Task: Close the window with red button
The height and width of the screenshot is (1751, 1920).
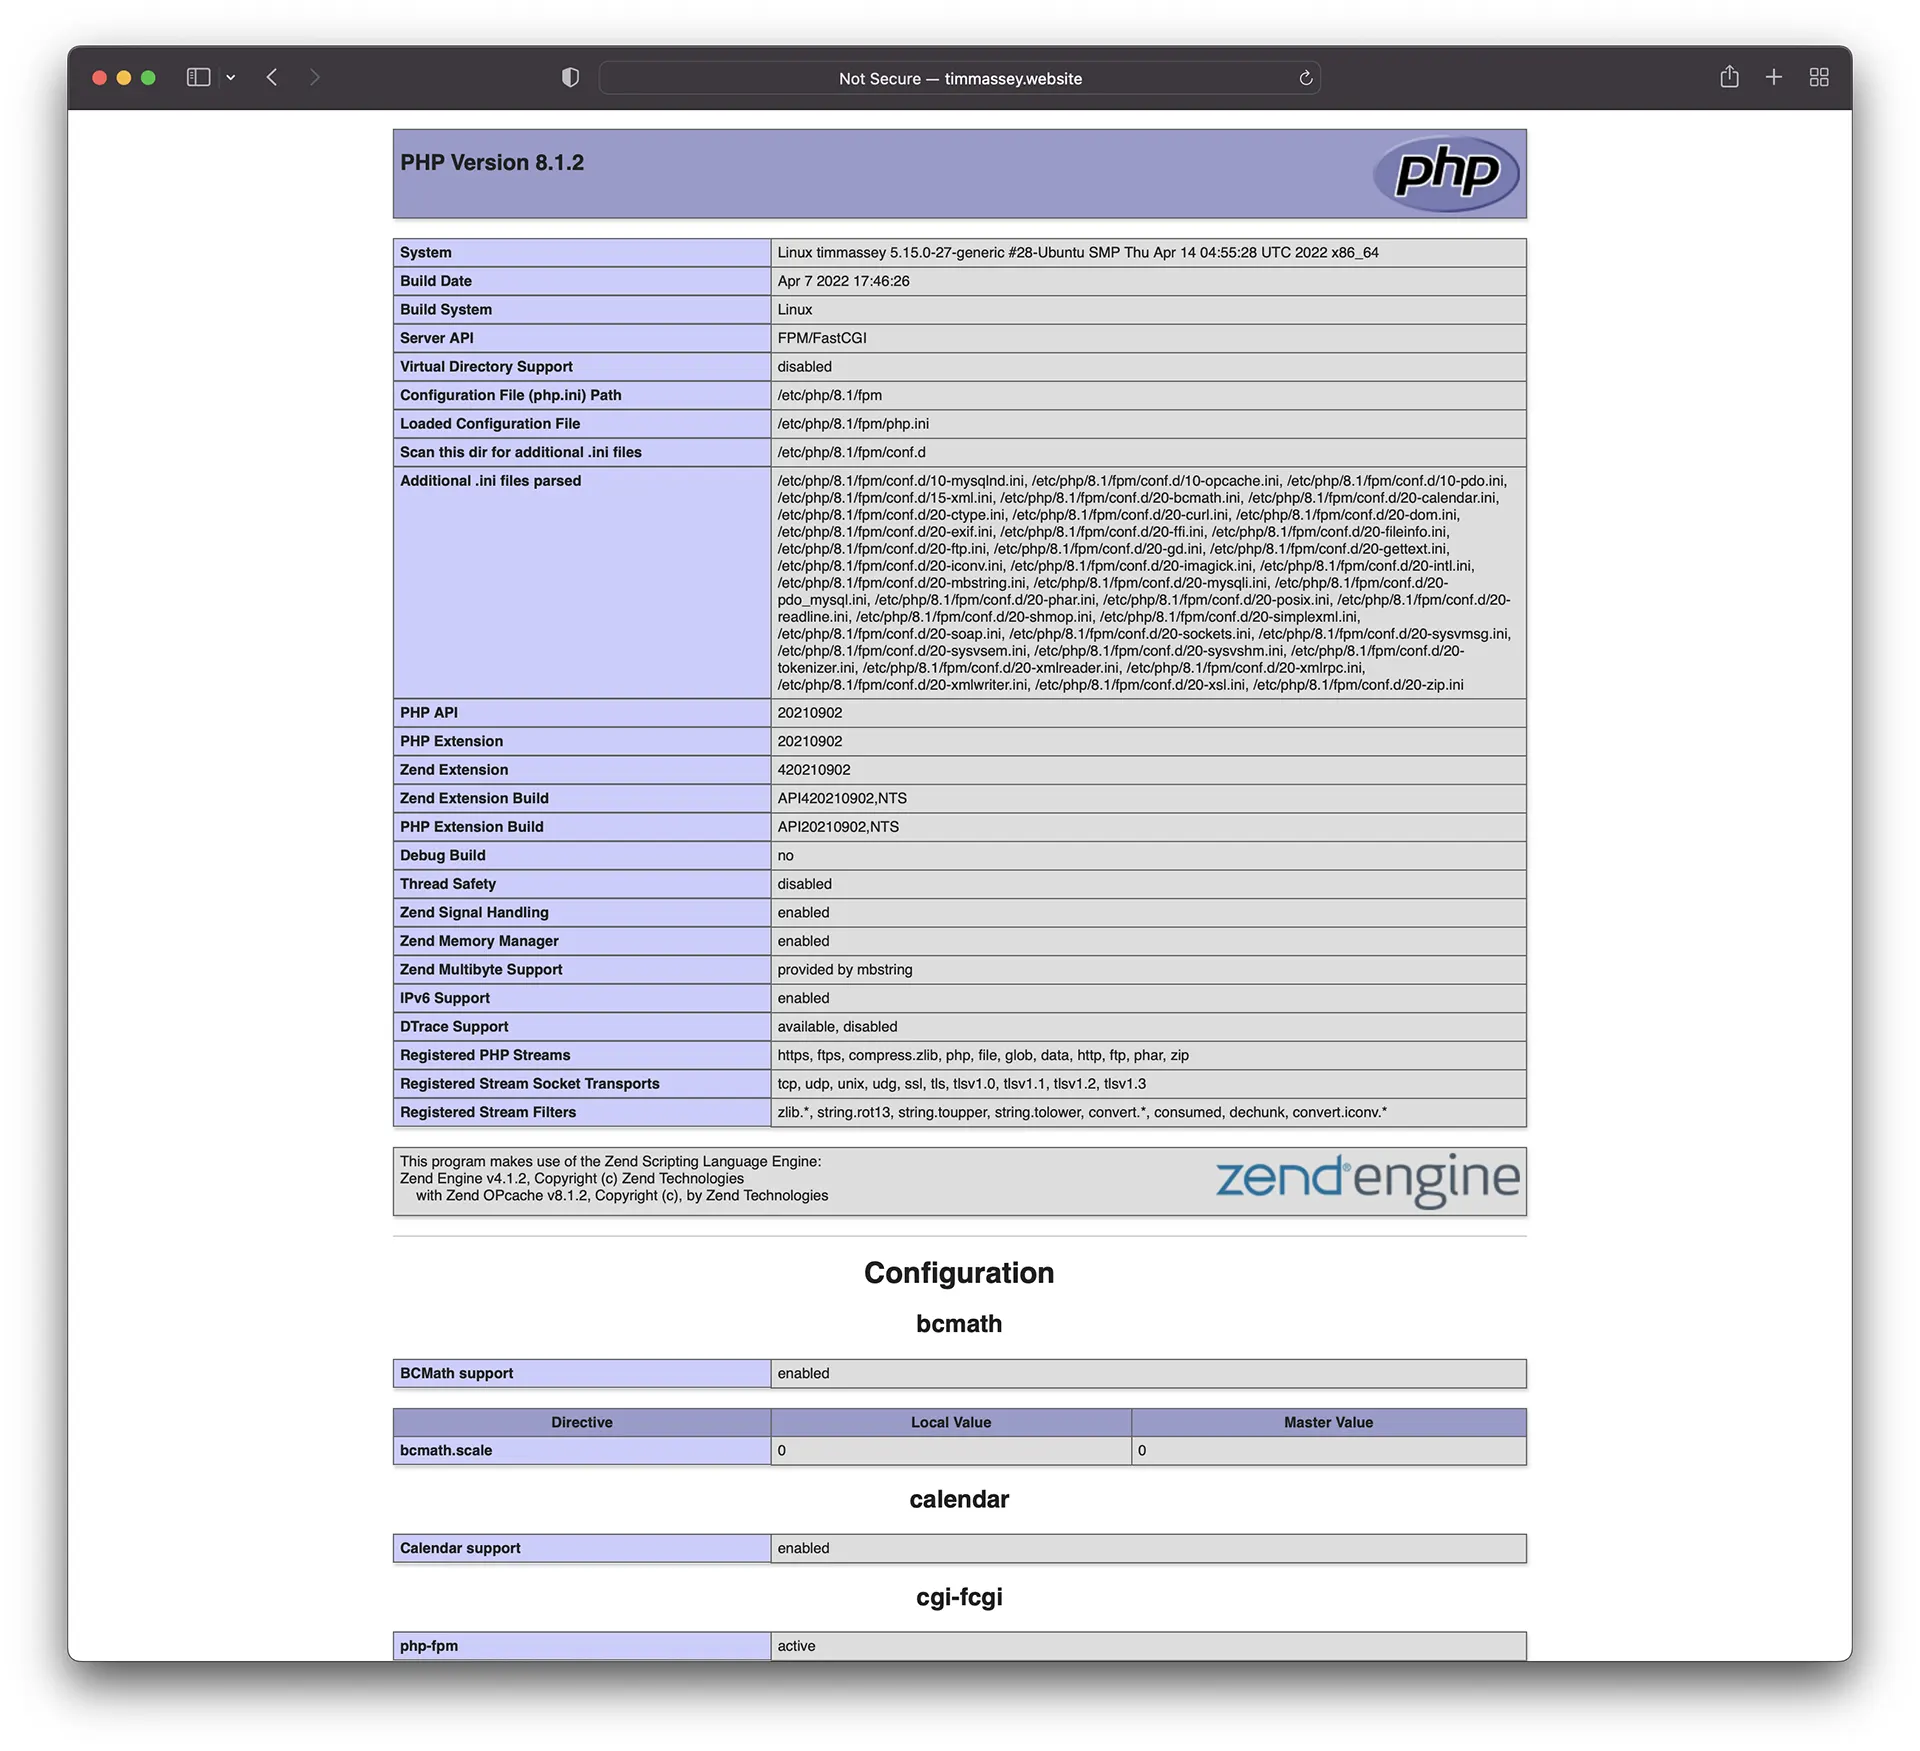Action: pos(99,78)
